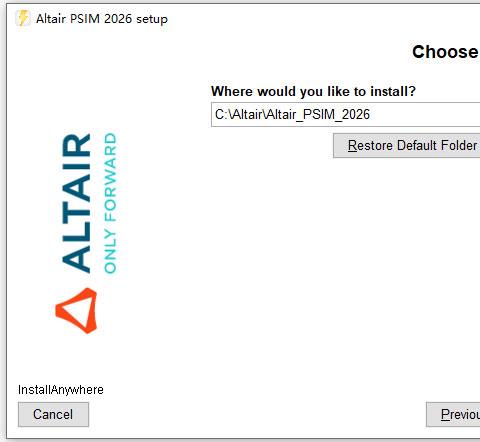Click the 'Where would you like to install?' label
The width and height of the screenshot is (480, 442).
(x=313, y=91)
